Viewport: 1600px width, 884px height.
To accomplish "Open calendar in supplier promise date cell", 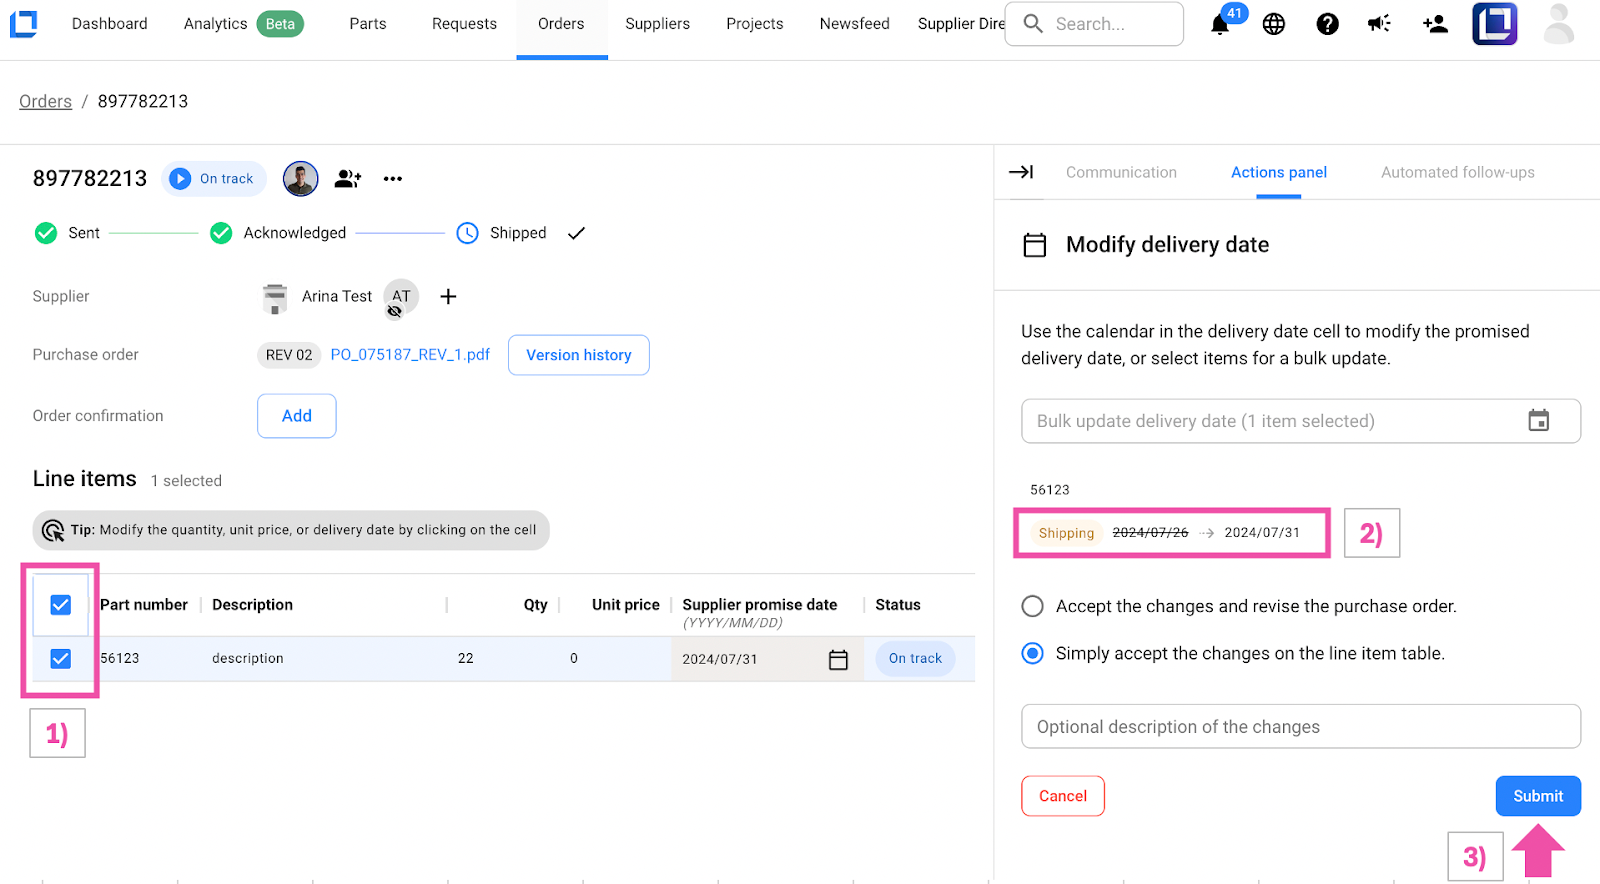I will coord(838,659).
